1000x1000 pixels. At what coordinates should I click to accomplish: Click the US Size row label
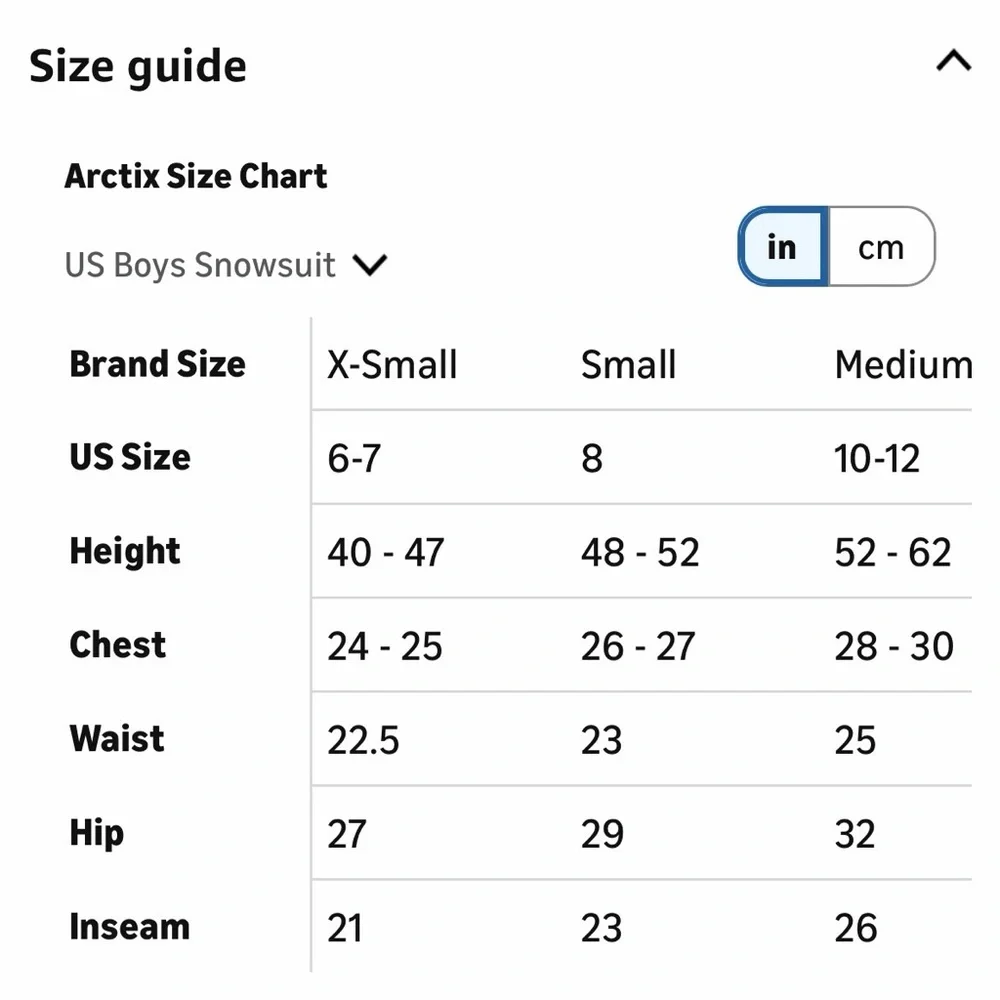129,457
